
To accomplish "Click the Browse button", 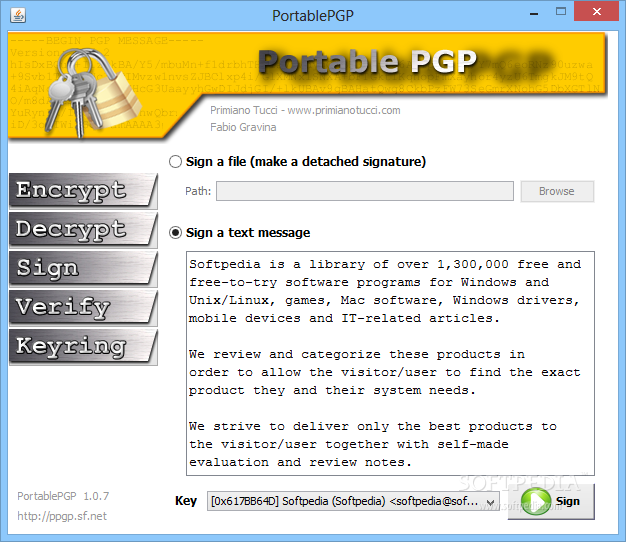I will [557, 191].
